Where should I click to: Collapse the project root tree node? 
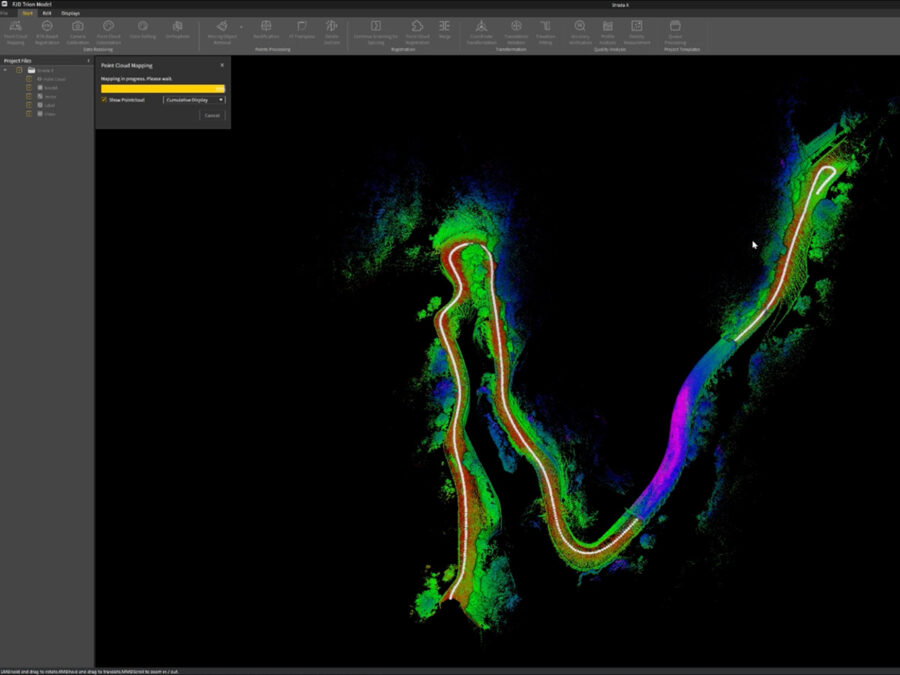(x=6, y=70)
